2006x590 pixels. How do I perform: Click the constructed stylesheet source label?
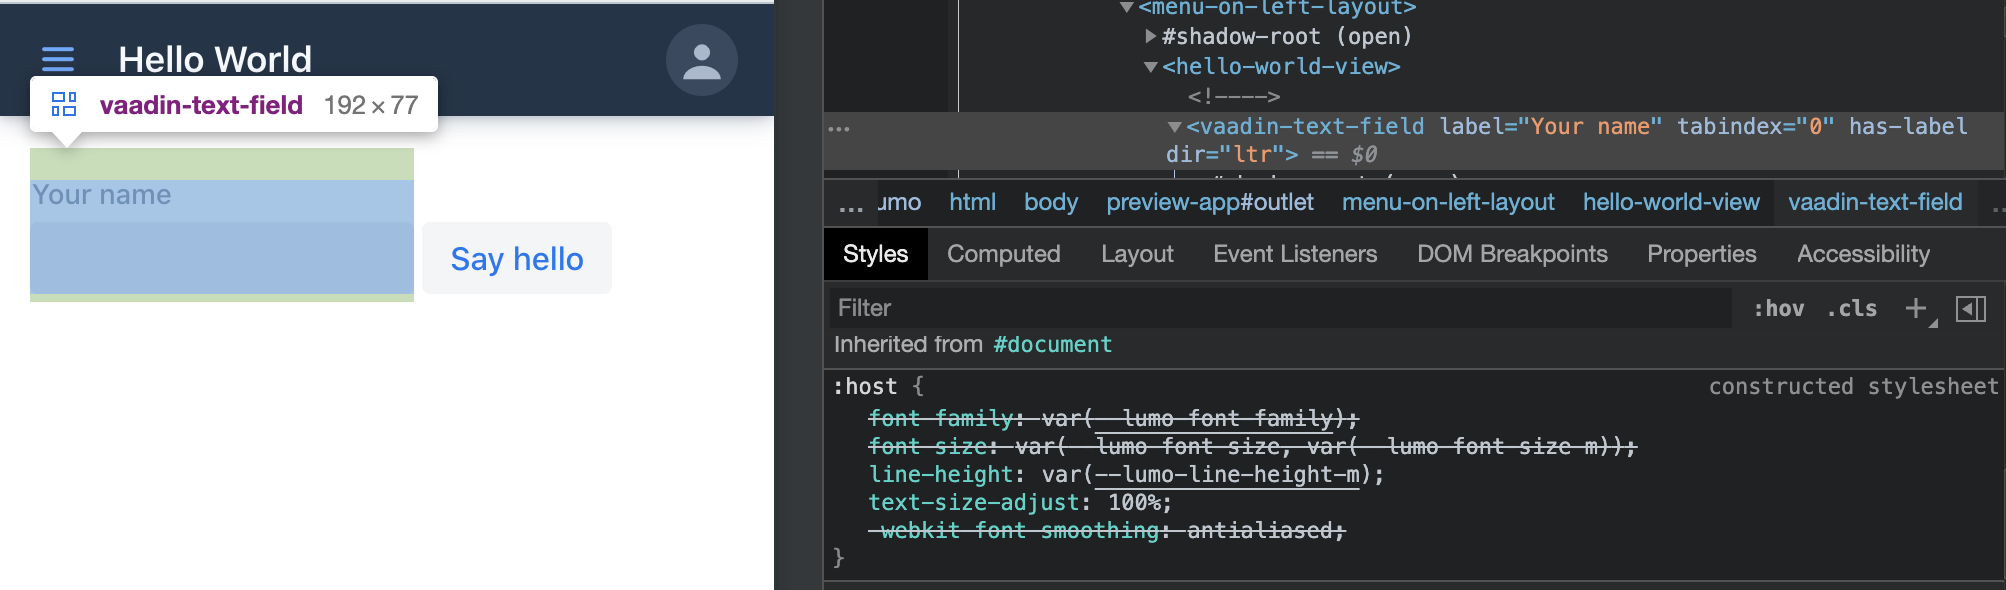coord(1853,387)
